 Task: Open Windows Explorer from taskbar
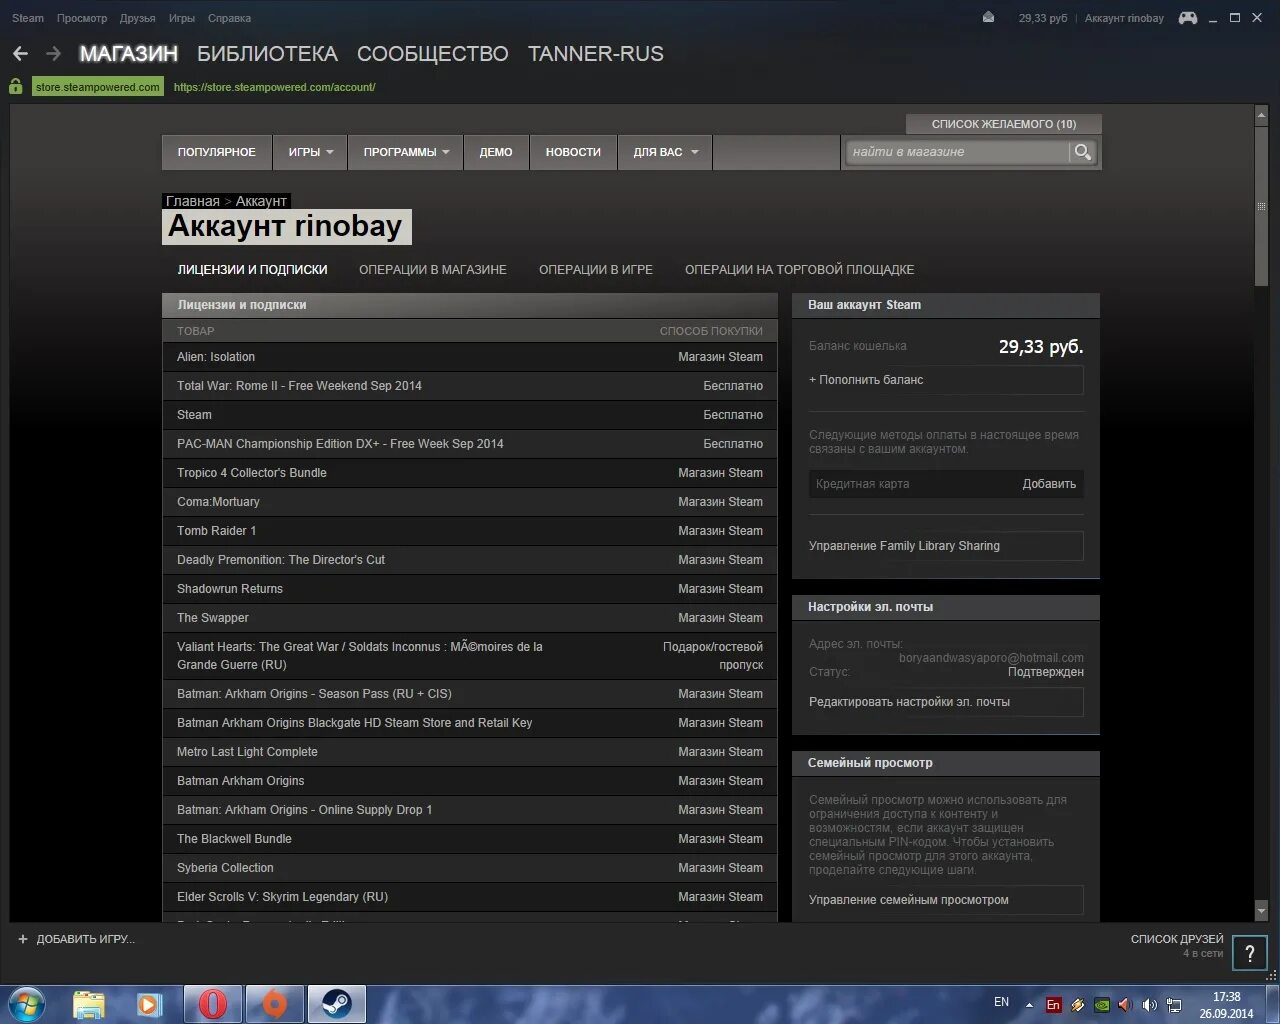88,1004
